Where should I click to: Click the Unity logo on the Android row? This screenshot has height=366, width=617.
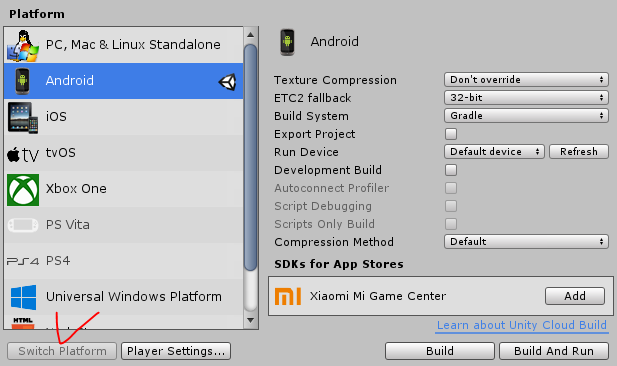click(227, 82)
